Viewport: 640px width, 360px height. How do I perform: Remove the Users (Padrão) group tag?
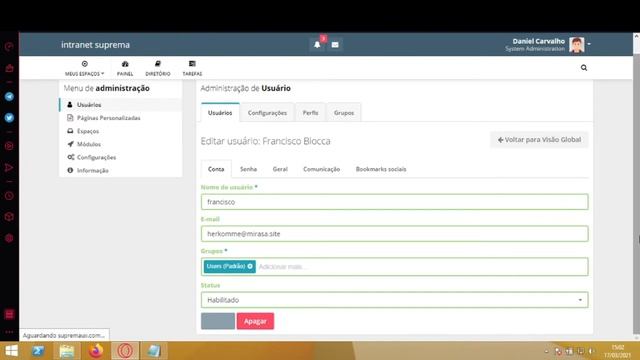[250, 266]
